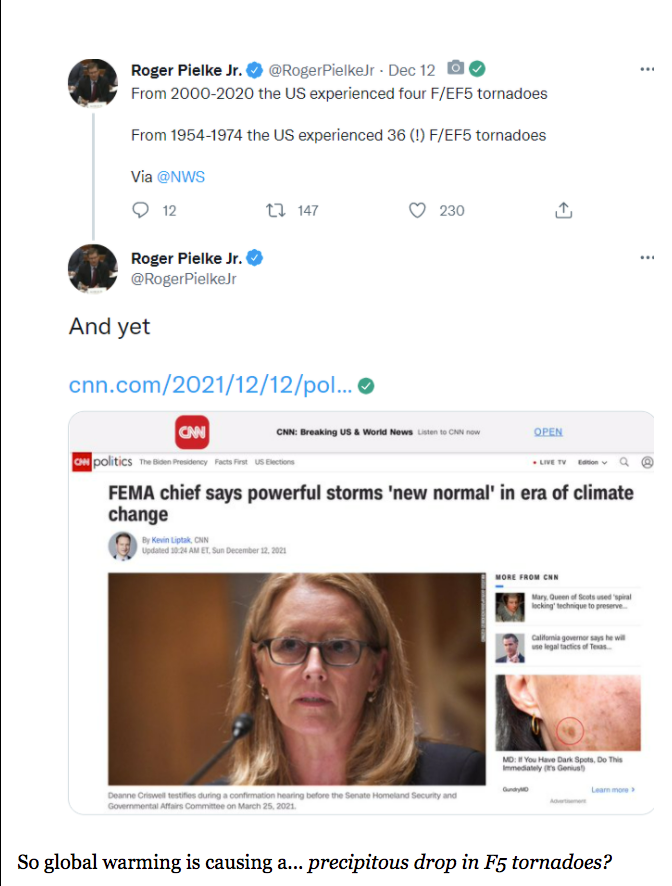This screenshot has height=886, width=672.
Task: Click the CNN search magnifier icon
Action: (624, 462)
